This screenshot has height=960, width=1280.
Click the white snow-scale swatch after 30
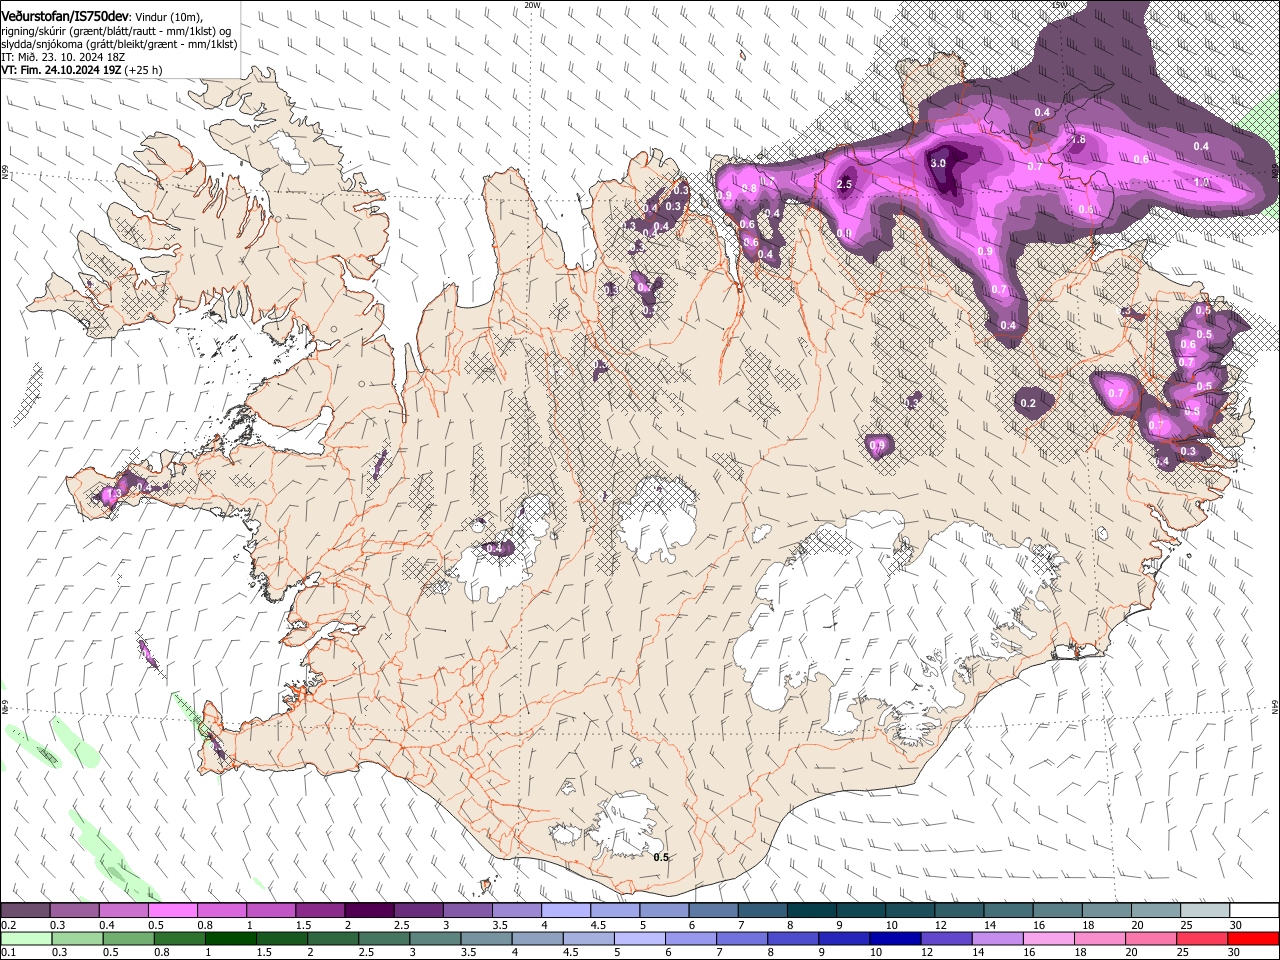(x=1254, y=911)
